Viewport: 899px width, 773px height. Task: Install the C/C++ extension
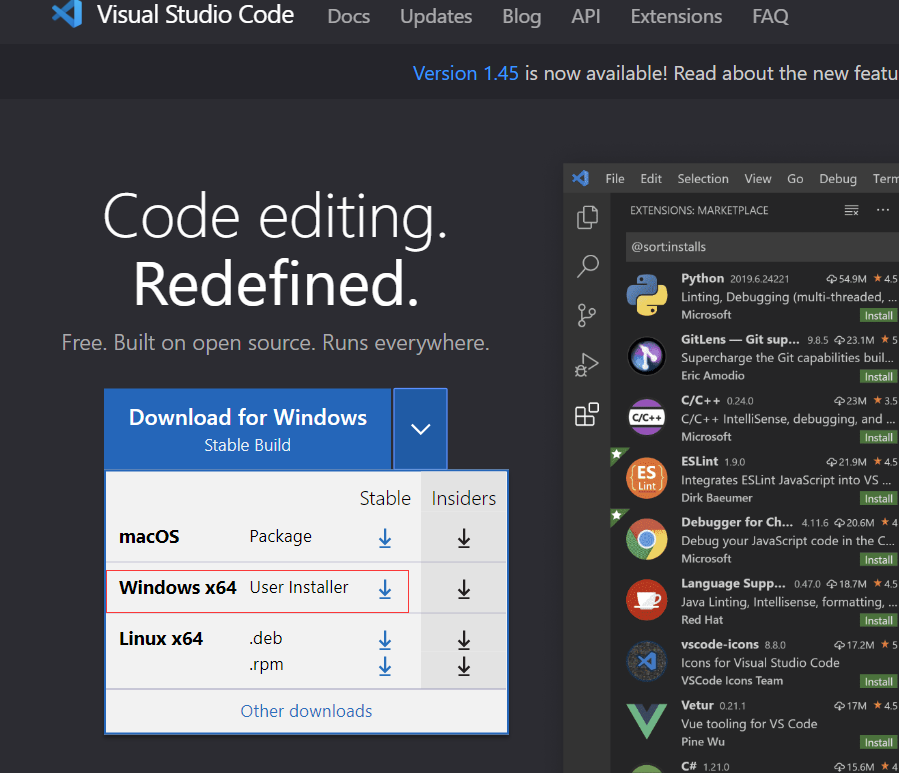click(878, 438)
